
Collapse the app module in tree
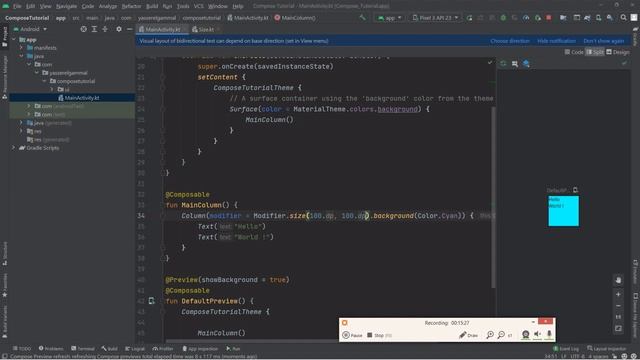(x=14, y=40)
